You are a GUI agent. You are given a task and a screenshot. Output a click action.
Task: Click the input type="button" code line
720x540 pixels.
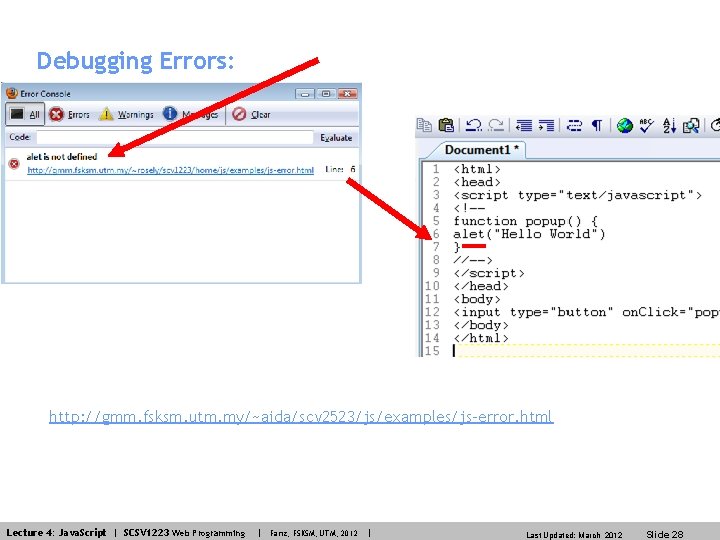586,312
